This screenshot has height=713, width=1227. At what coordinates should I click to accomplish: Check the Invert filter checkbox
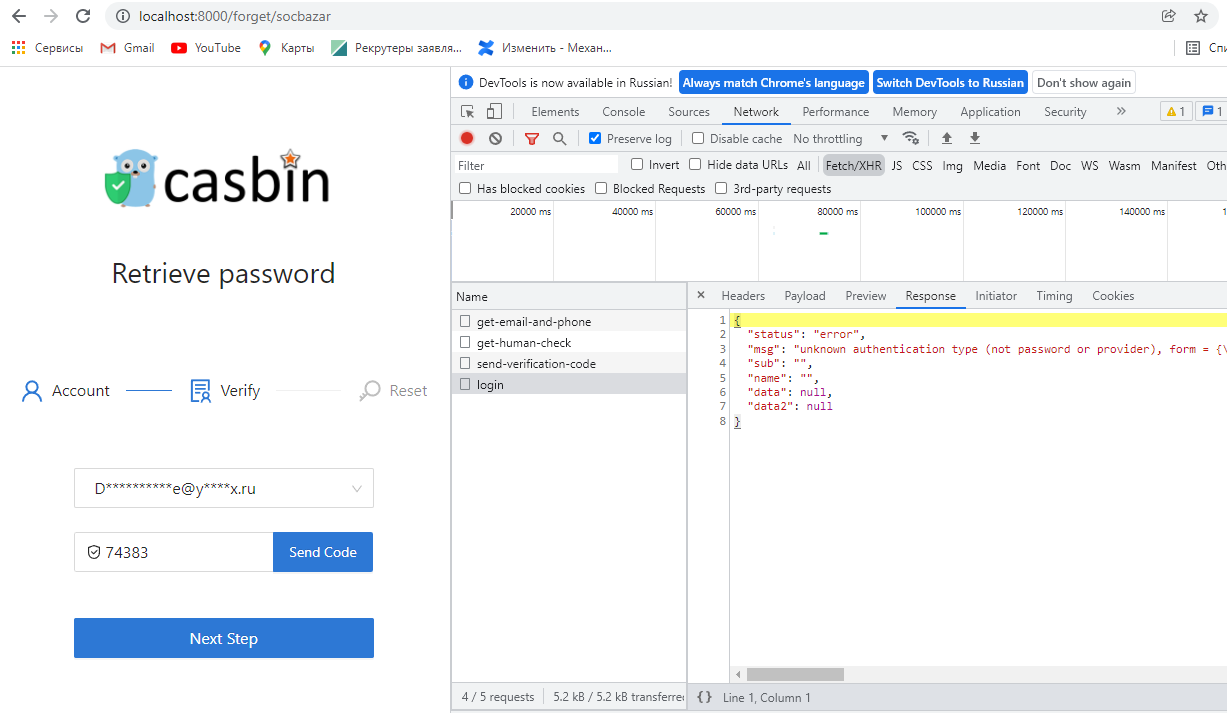(635, 164)
